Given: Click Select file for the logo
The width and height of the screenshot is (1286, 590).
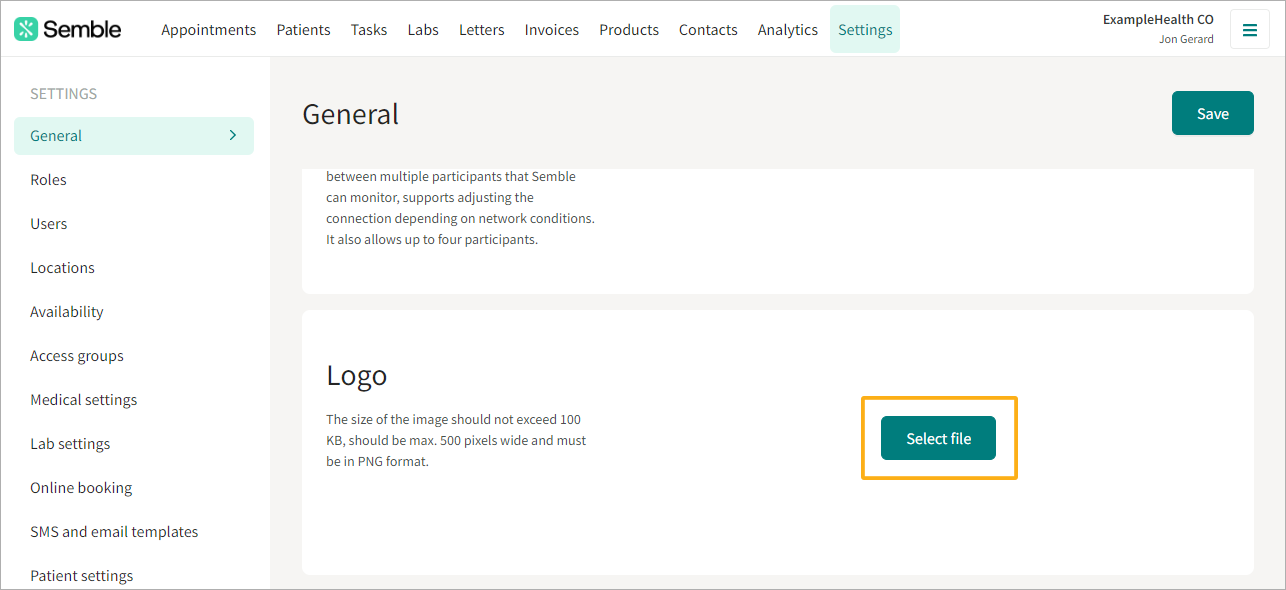Looking at the screenshot, I should 938,438.
